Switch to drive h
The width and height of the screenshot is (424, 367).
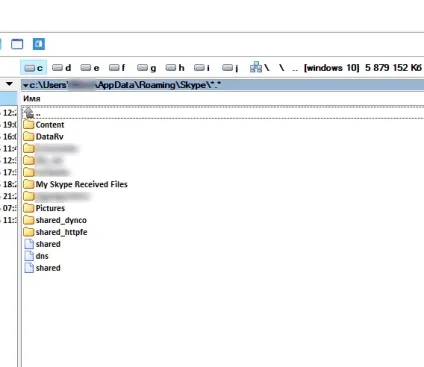pyautogui.click(x=175, y=68)
